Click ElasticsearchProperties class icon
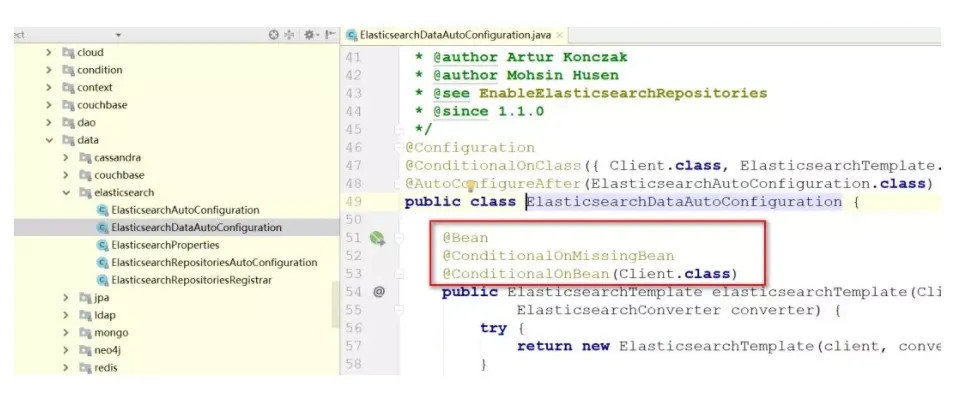This screenshot has width=965, height=410. click(103, 245)
